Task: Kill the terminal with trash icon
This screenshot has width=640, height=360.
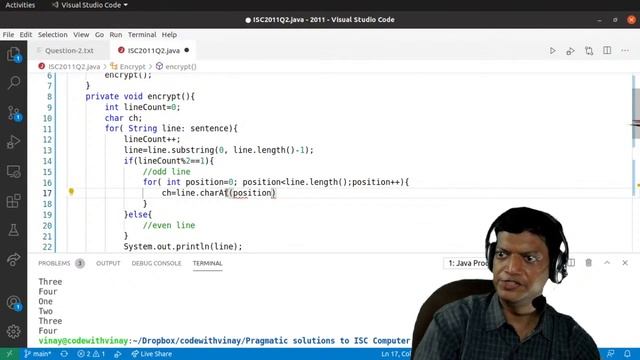Action: (x=589, y=263)
